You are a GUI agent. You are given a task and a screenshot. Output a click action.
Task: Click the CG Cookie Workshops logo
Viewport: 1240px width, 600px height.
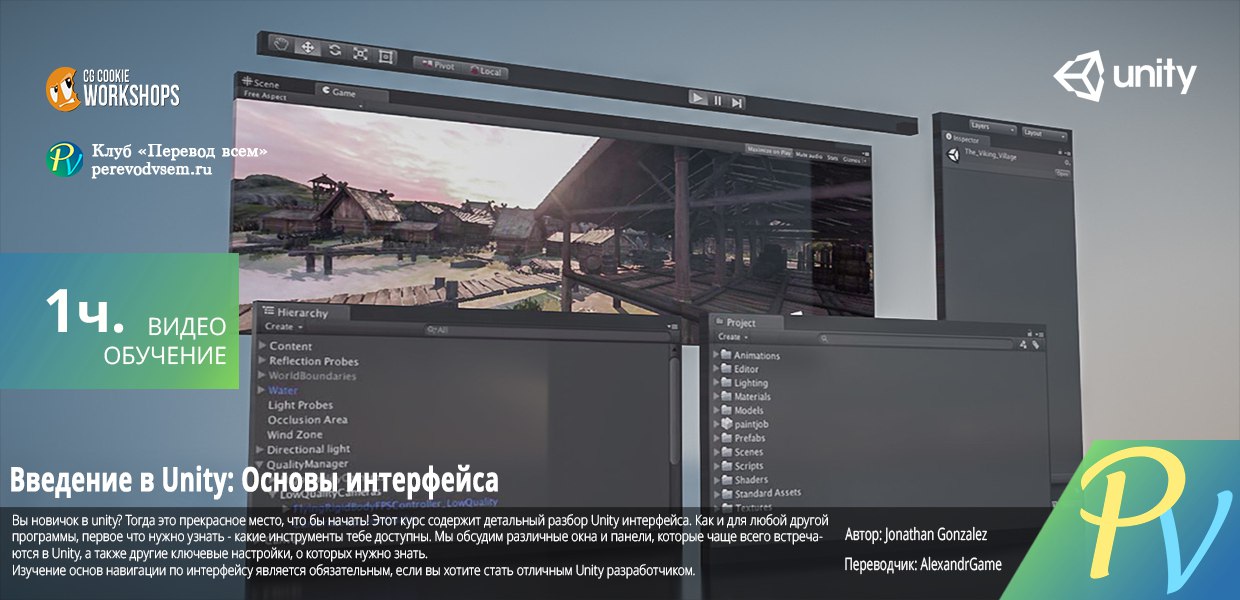click(112, 88)
